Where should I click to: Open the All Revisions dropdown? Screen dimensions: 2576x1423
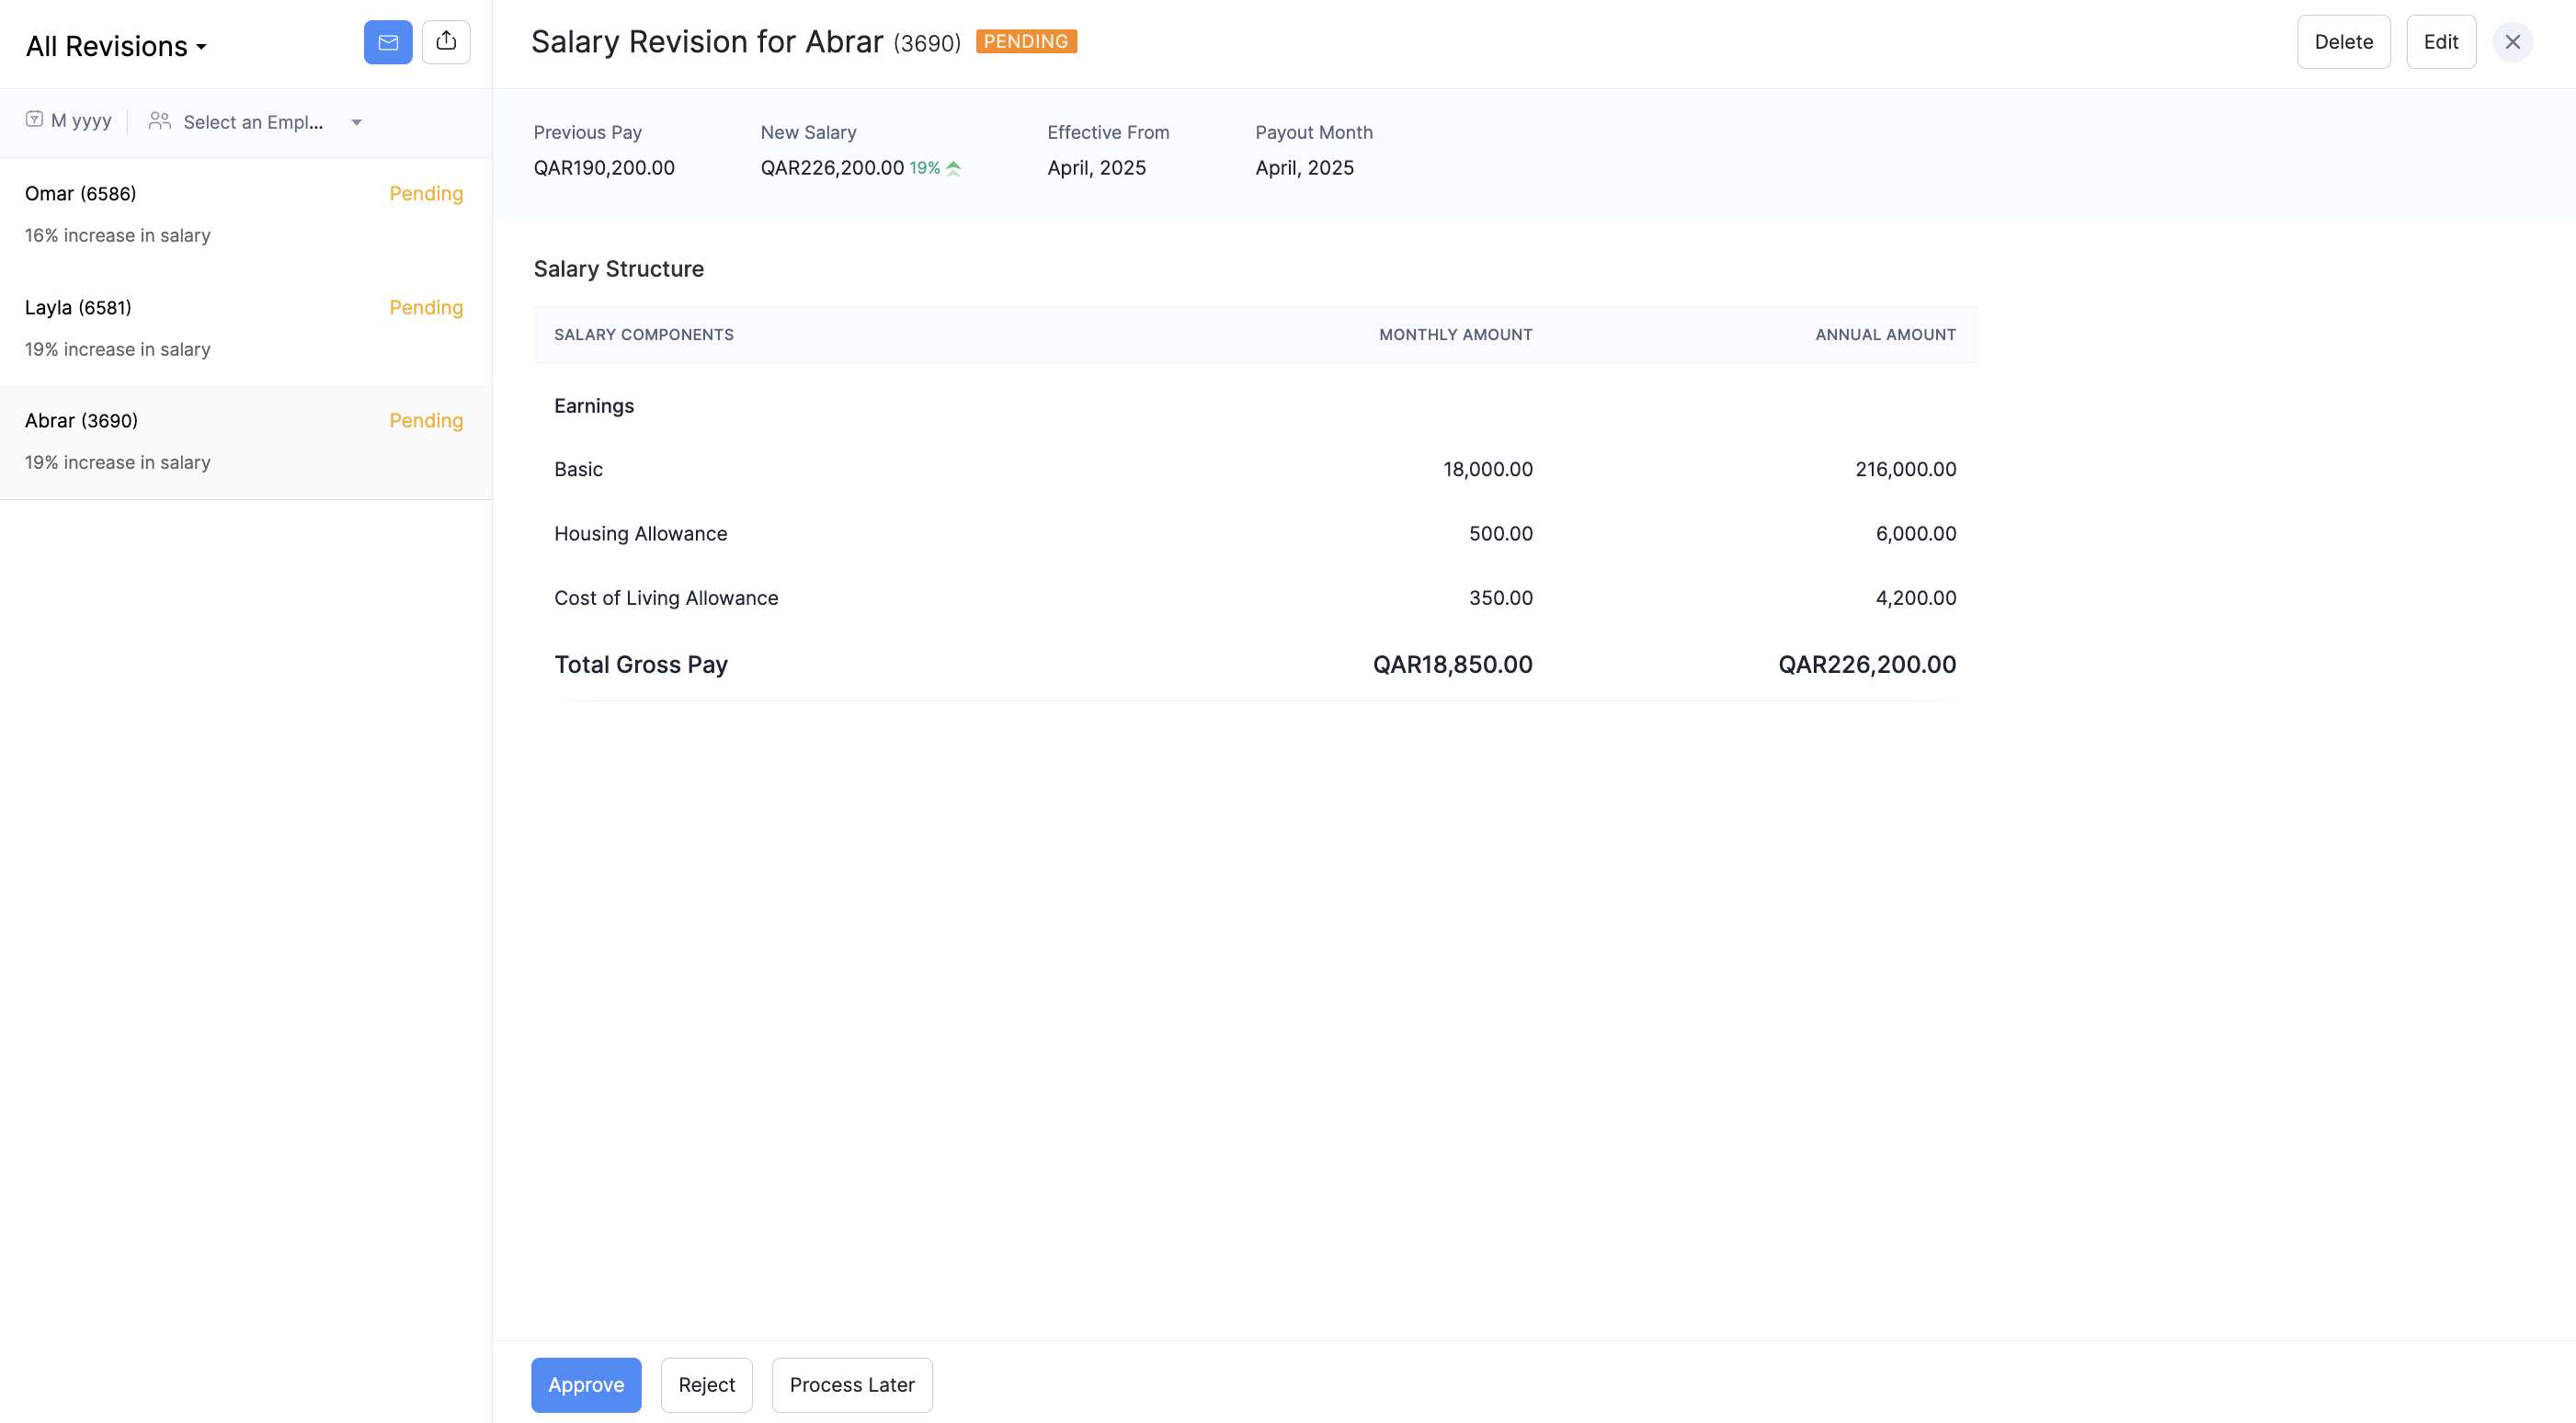pyautogui.click(x=116, y=46)
